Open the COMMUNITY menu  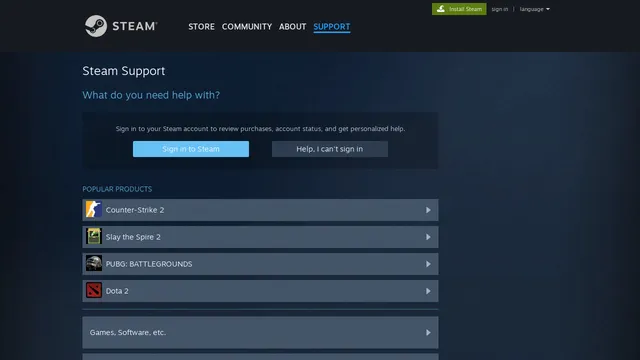coord(247,27)
